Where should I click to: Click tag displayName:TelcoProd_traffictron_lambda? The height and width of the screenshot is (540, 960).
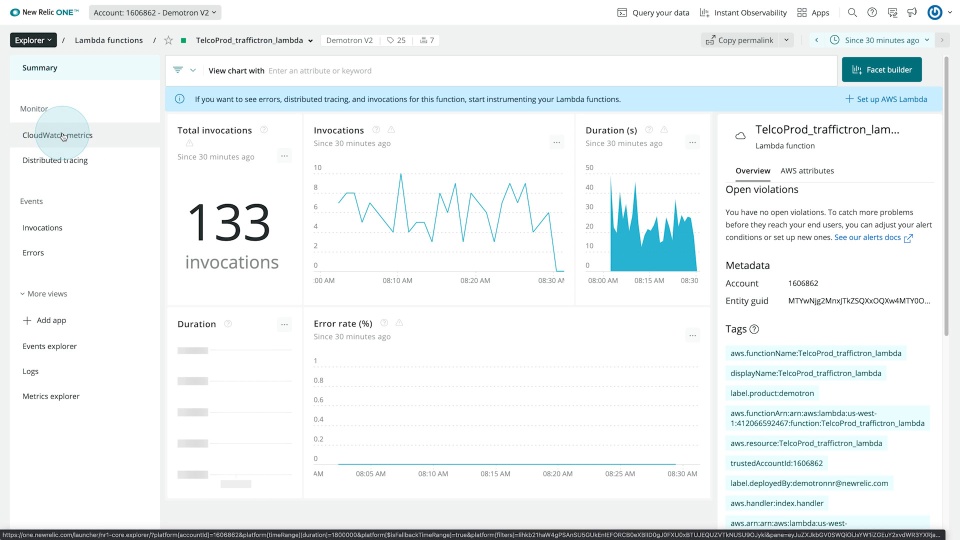(806, 373)
